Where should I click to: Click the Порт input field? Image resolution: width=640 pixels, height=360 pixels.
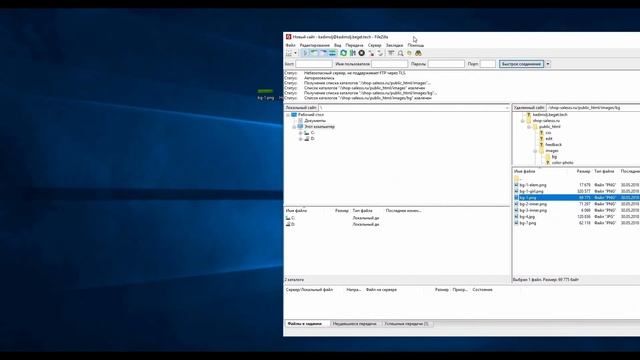[487, 64]
